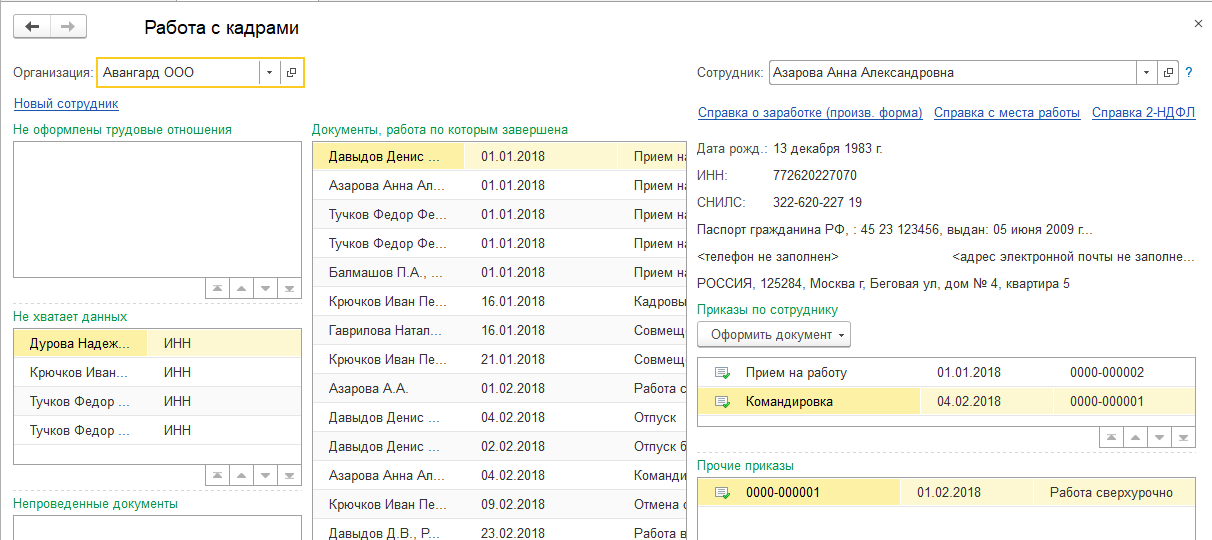Expand the Организация dropdown list
Image resolution: width=1212 pixels, height=540 pixels.
[x=269, y=72]
